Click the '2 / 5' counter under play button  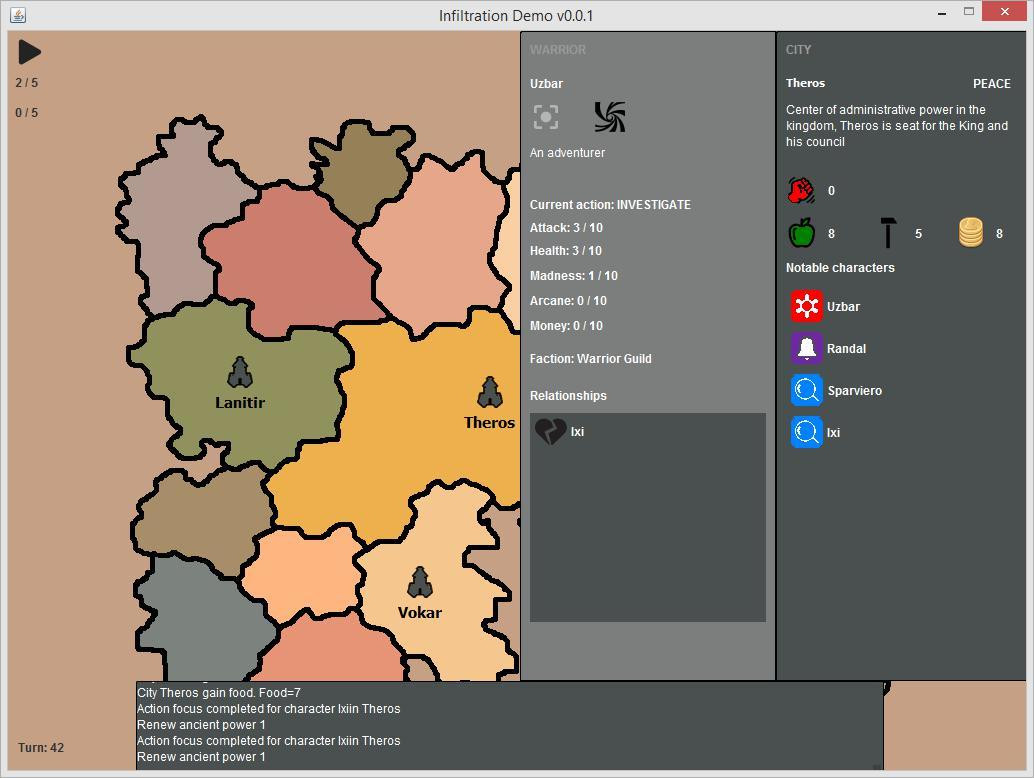coord(26,82)
